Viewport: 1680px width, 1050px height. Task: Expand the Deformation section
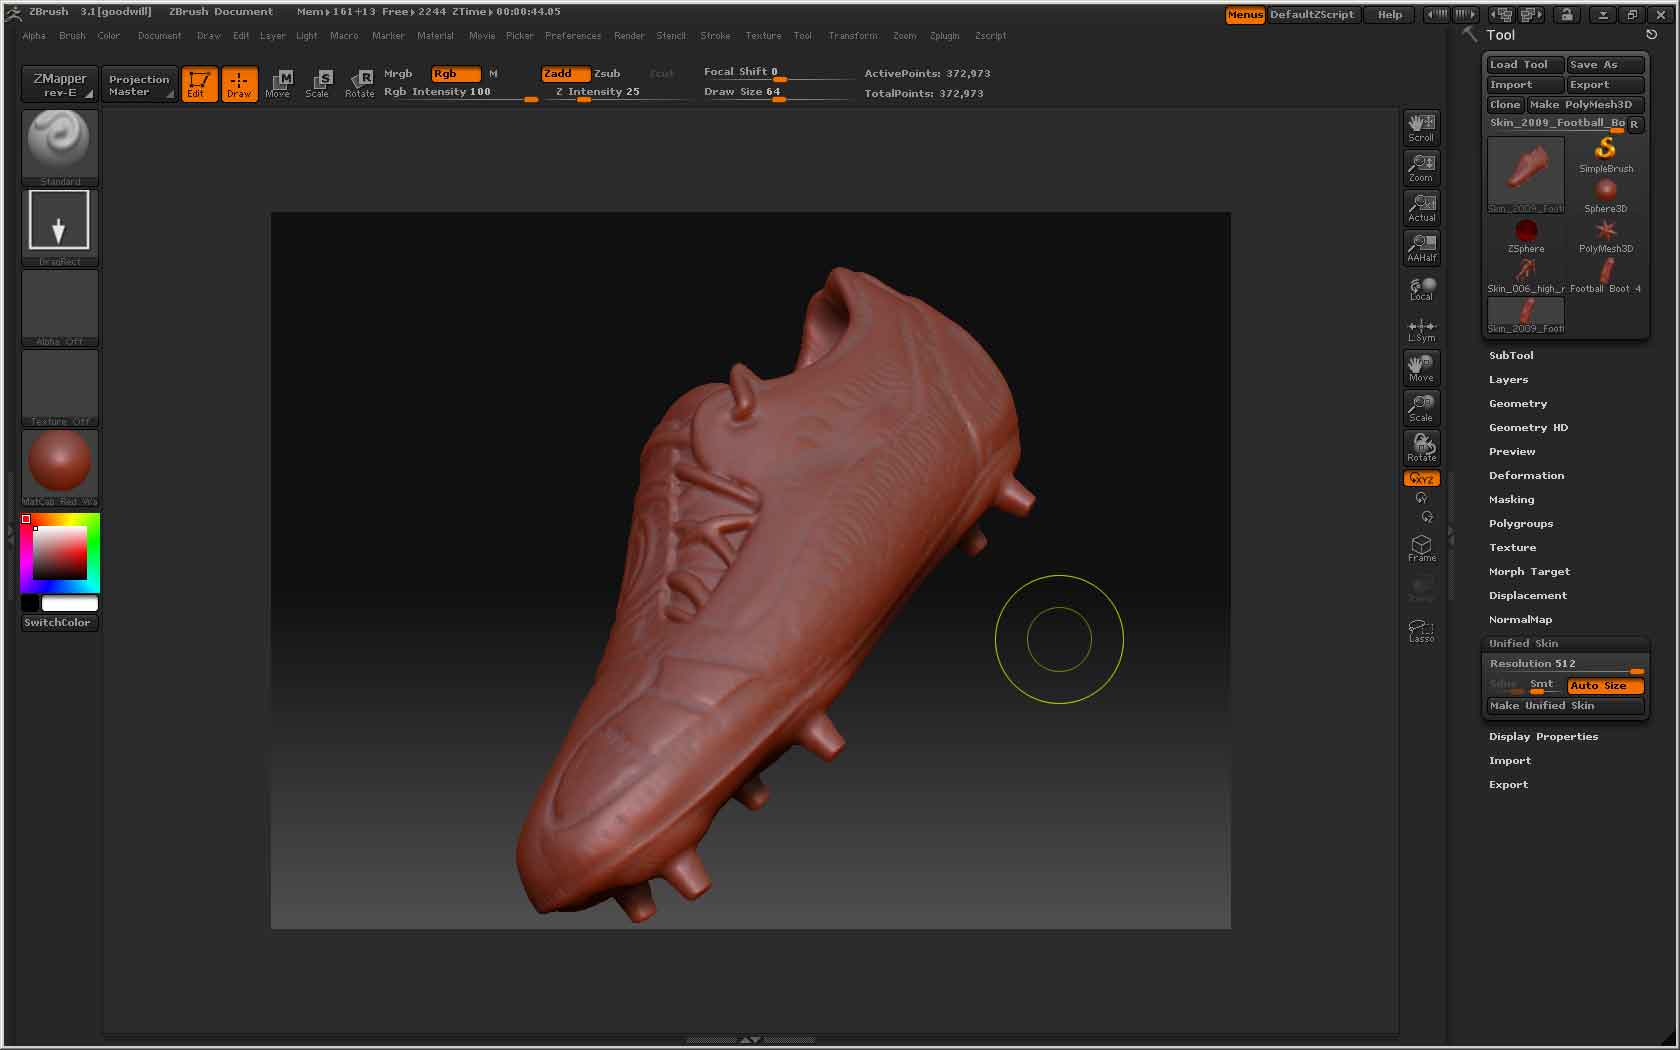coord(1526,476)
